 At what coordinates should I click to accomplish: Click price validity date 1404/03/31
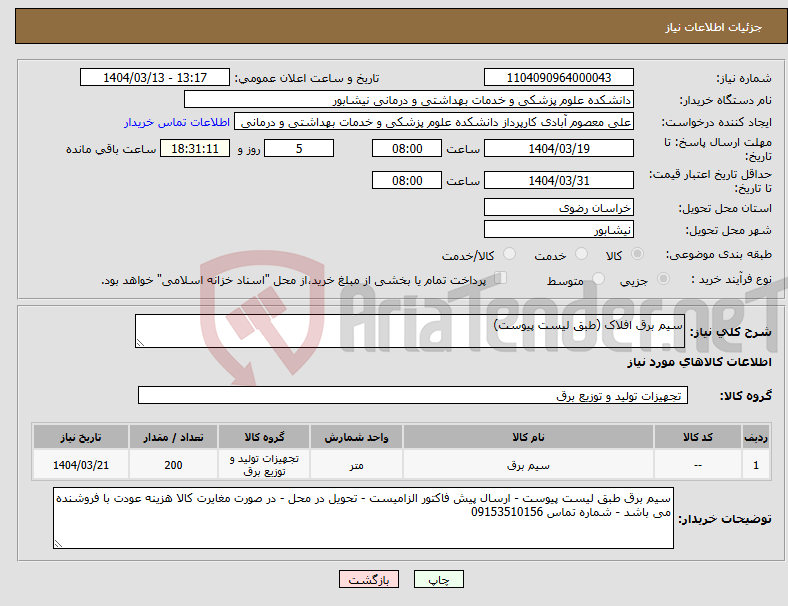click(x=558, y=180)
